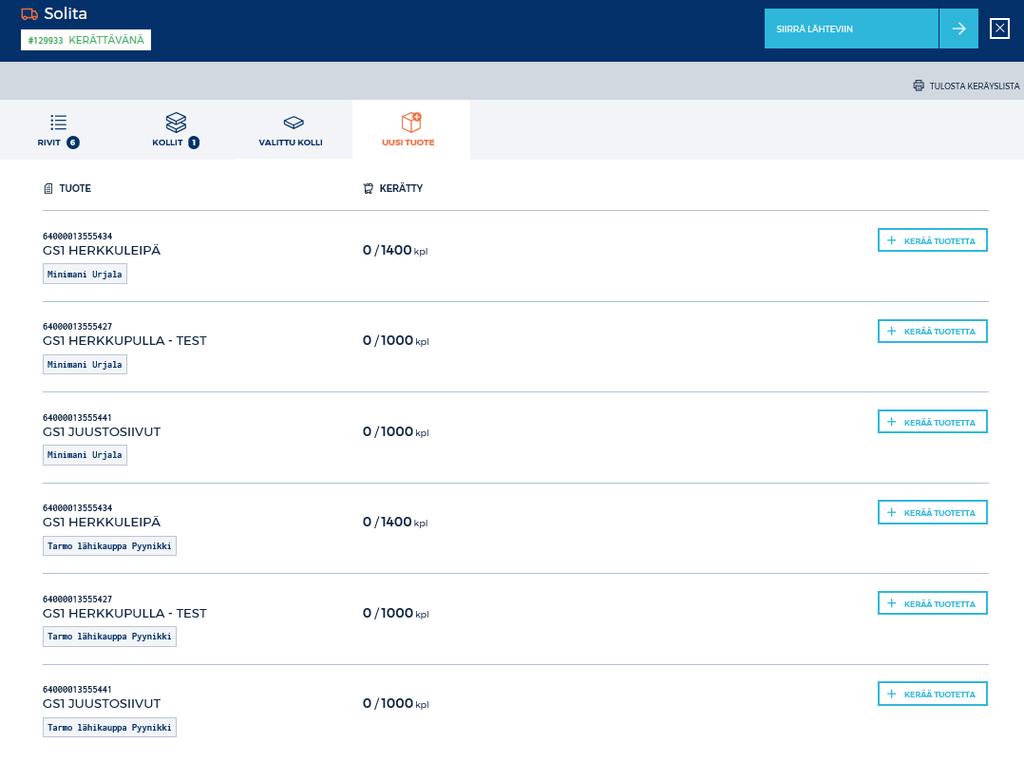Screen dimensions: 1024x762
Task: Click 0 / 1000 kpl in the last row
Action: (x=396, y=703)
